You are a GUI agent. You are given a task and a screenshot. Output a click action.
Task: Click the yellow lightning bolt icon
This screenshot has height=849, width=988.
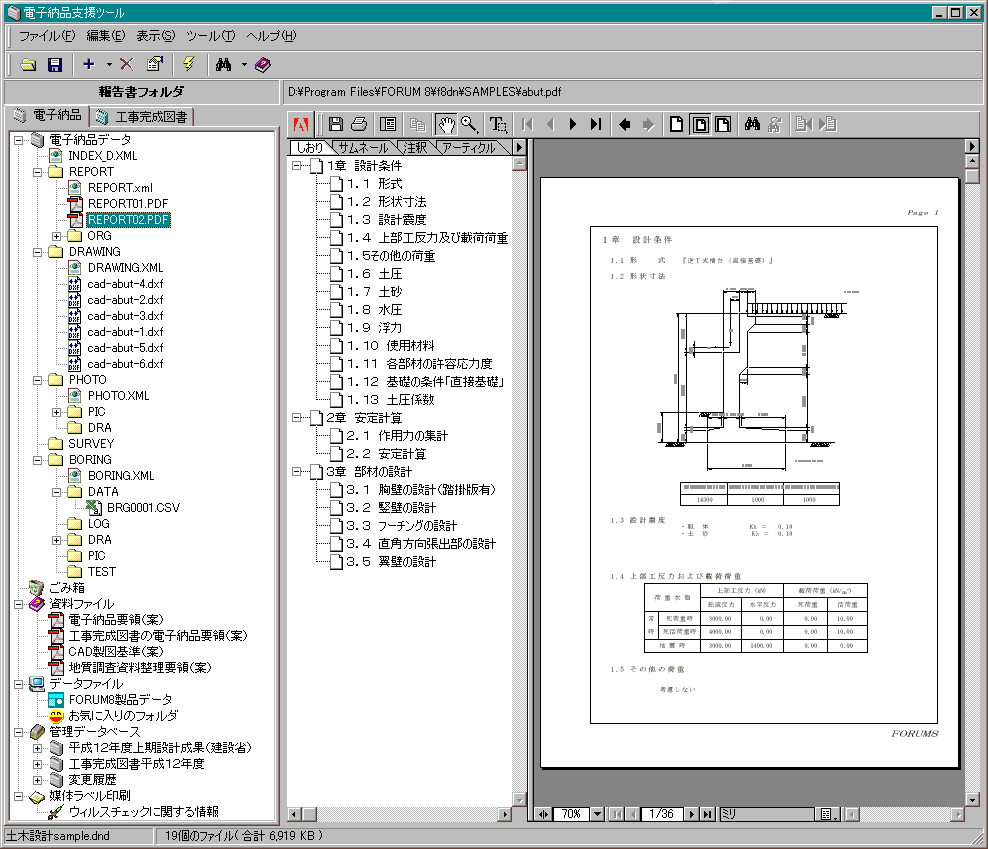coord(187,65)
